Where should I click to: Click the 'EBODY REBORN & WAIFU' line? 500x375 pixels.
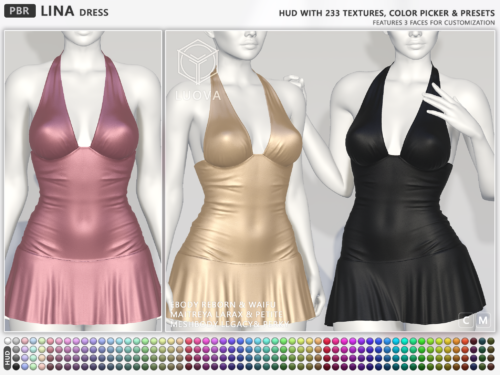(x=223, y=305)
